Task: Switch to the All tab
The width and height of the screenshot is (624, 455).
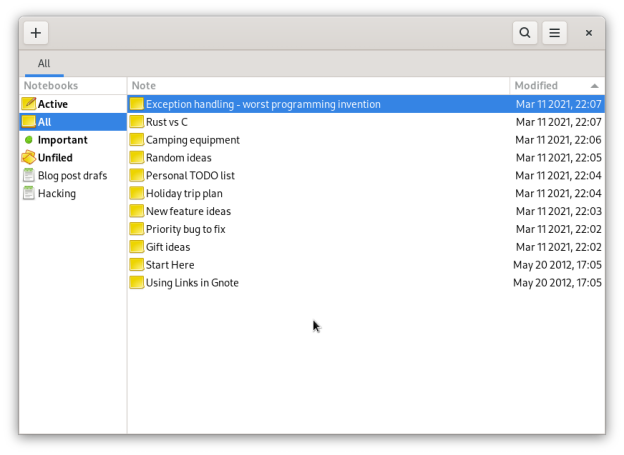Action: [44, 64]
